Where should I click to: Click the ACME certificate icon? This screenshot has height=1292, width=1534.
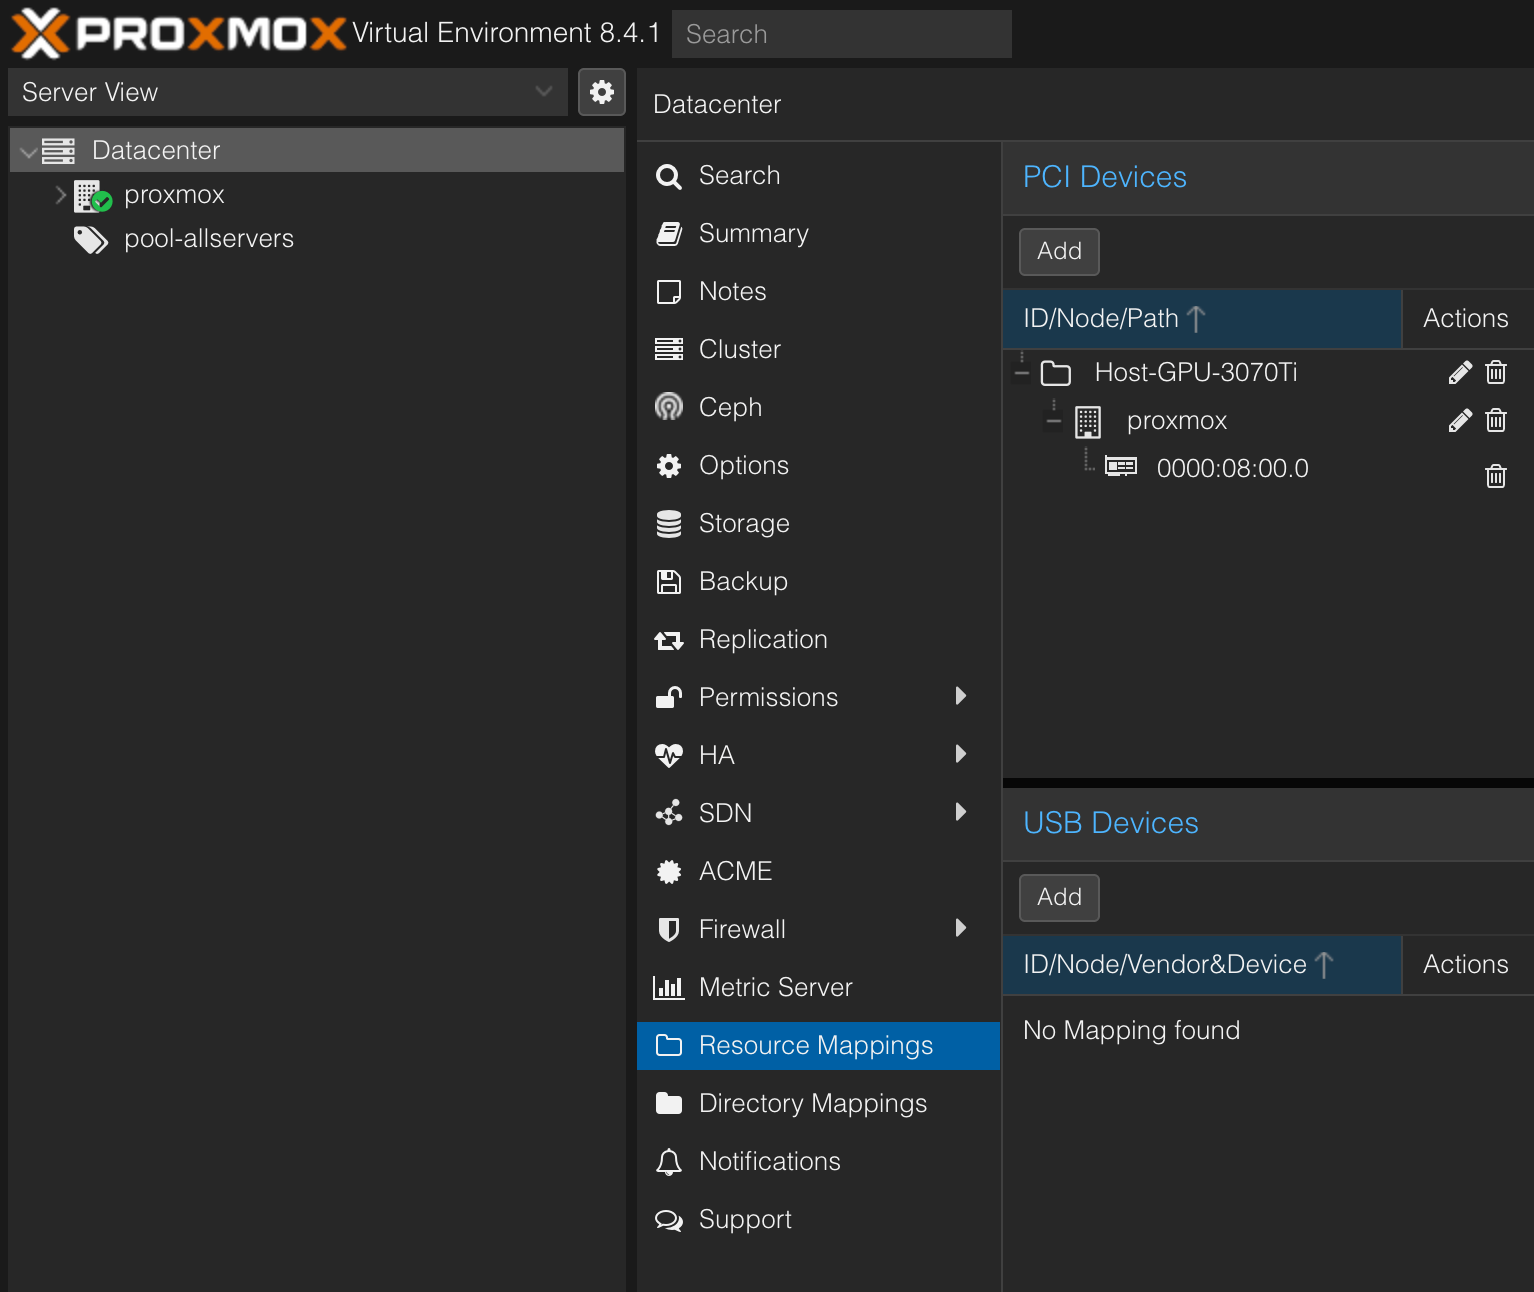point(669,872)
